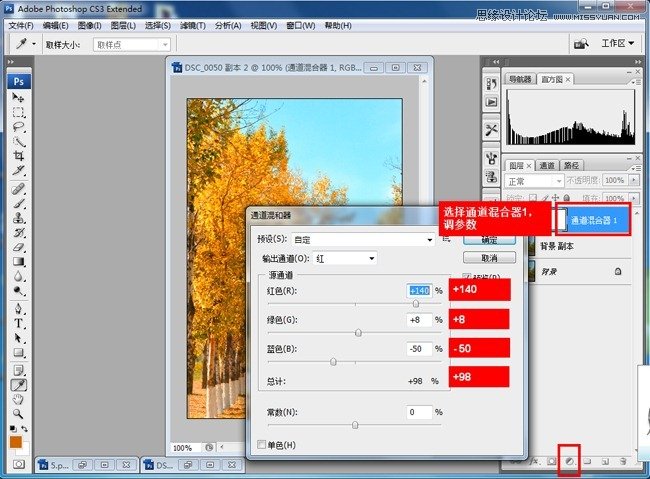Select the Hand tool
650x479 pixels.
point(18,400)
